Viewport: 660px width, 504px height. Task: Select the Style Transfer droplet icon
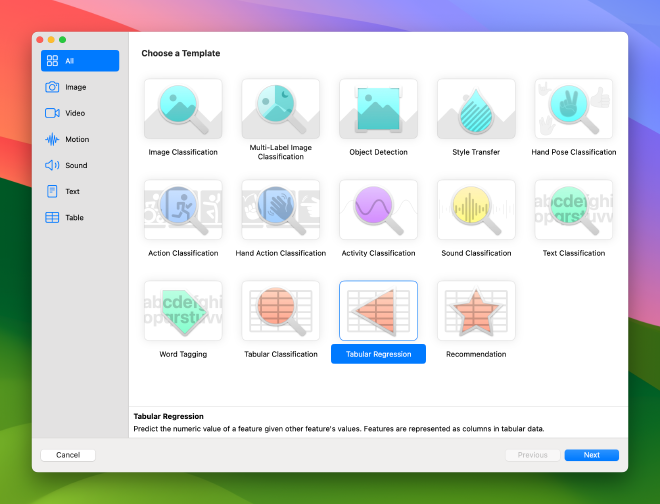(476, 109)
